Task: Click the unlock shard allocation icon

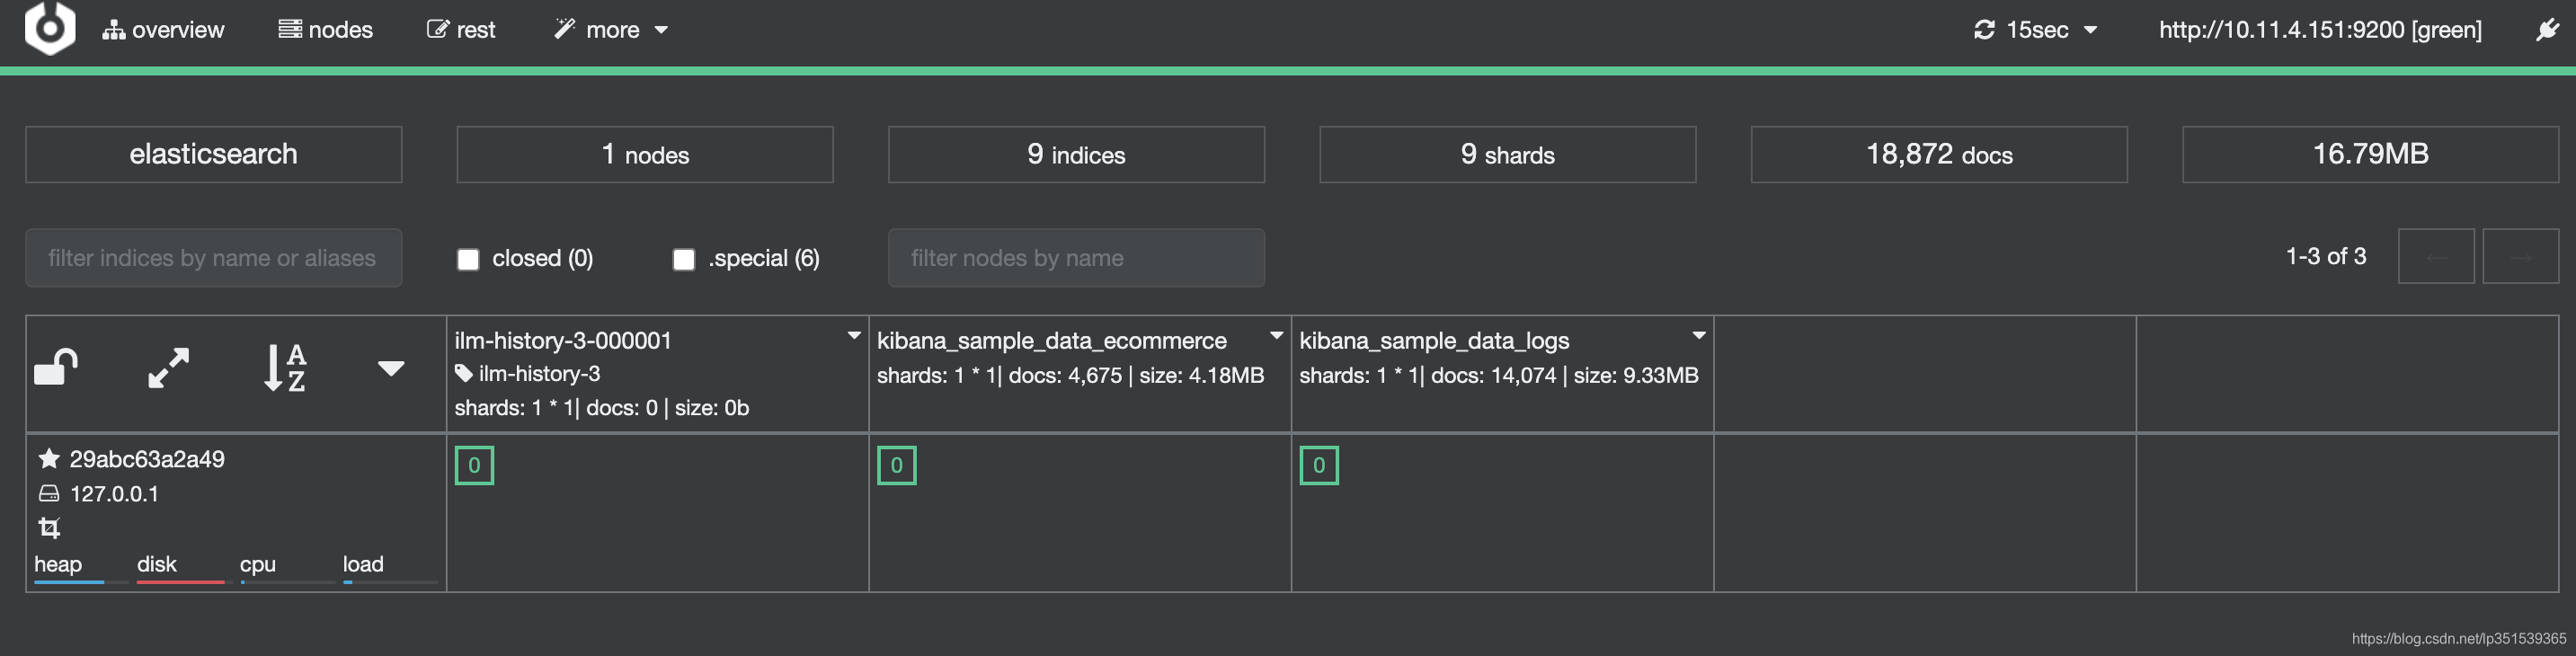Action: click(x=57, y=367)
